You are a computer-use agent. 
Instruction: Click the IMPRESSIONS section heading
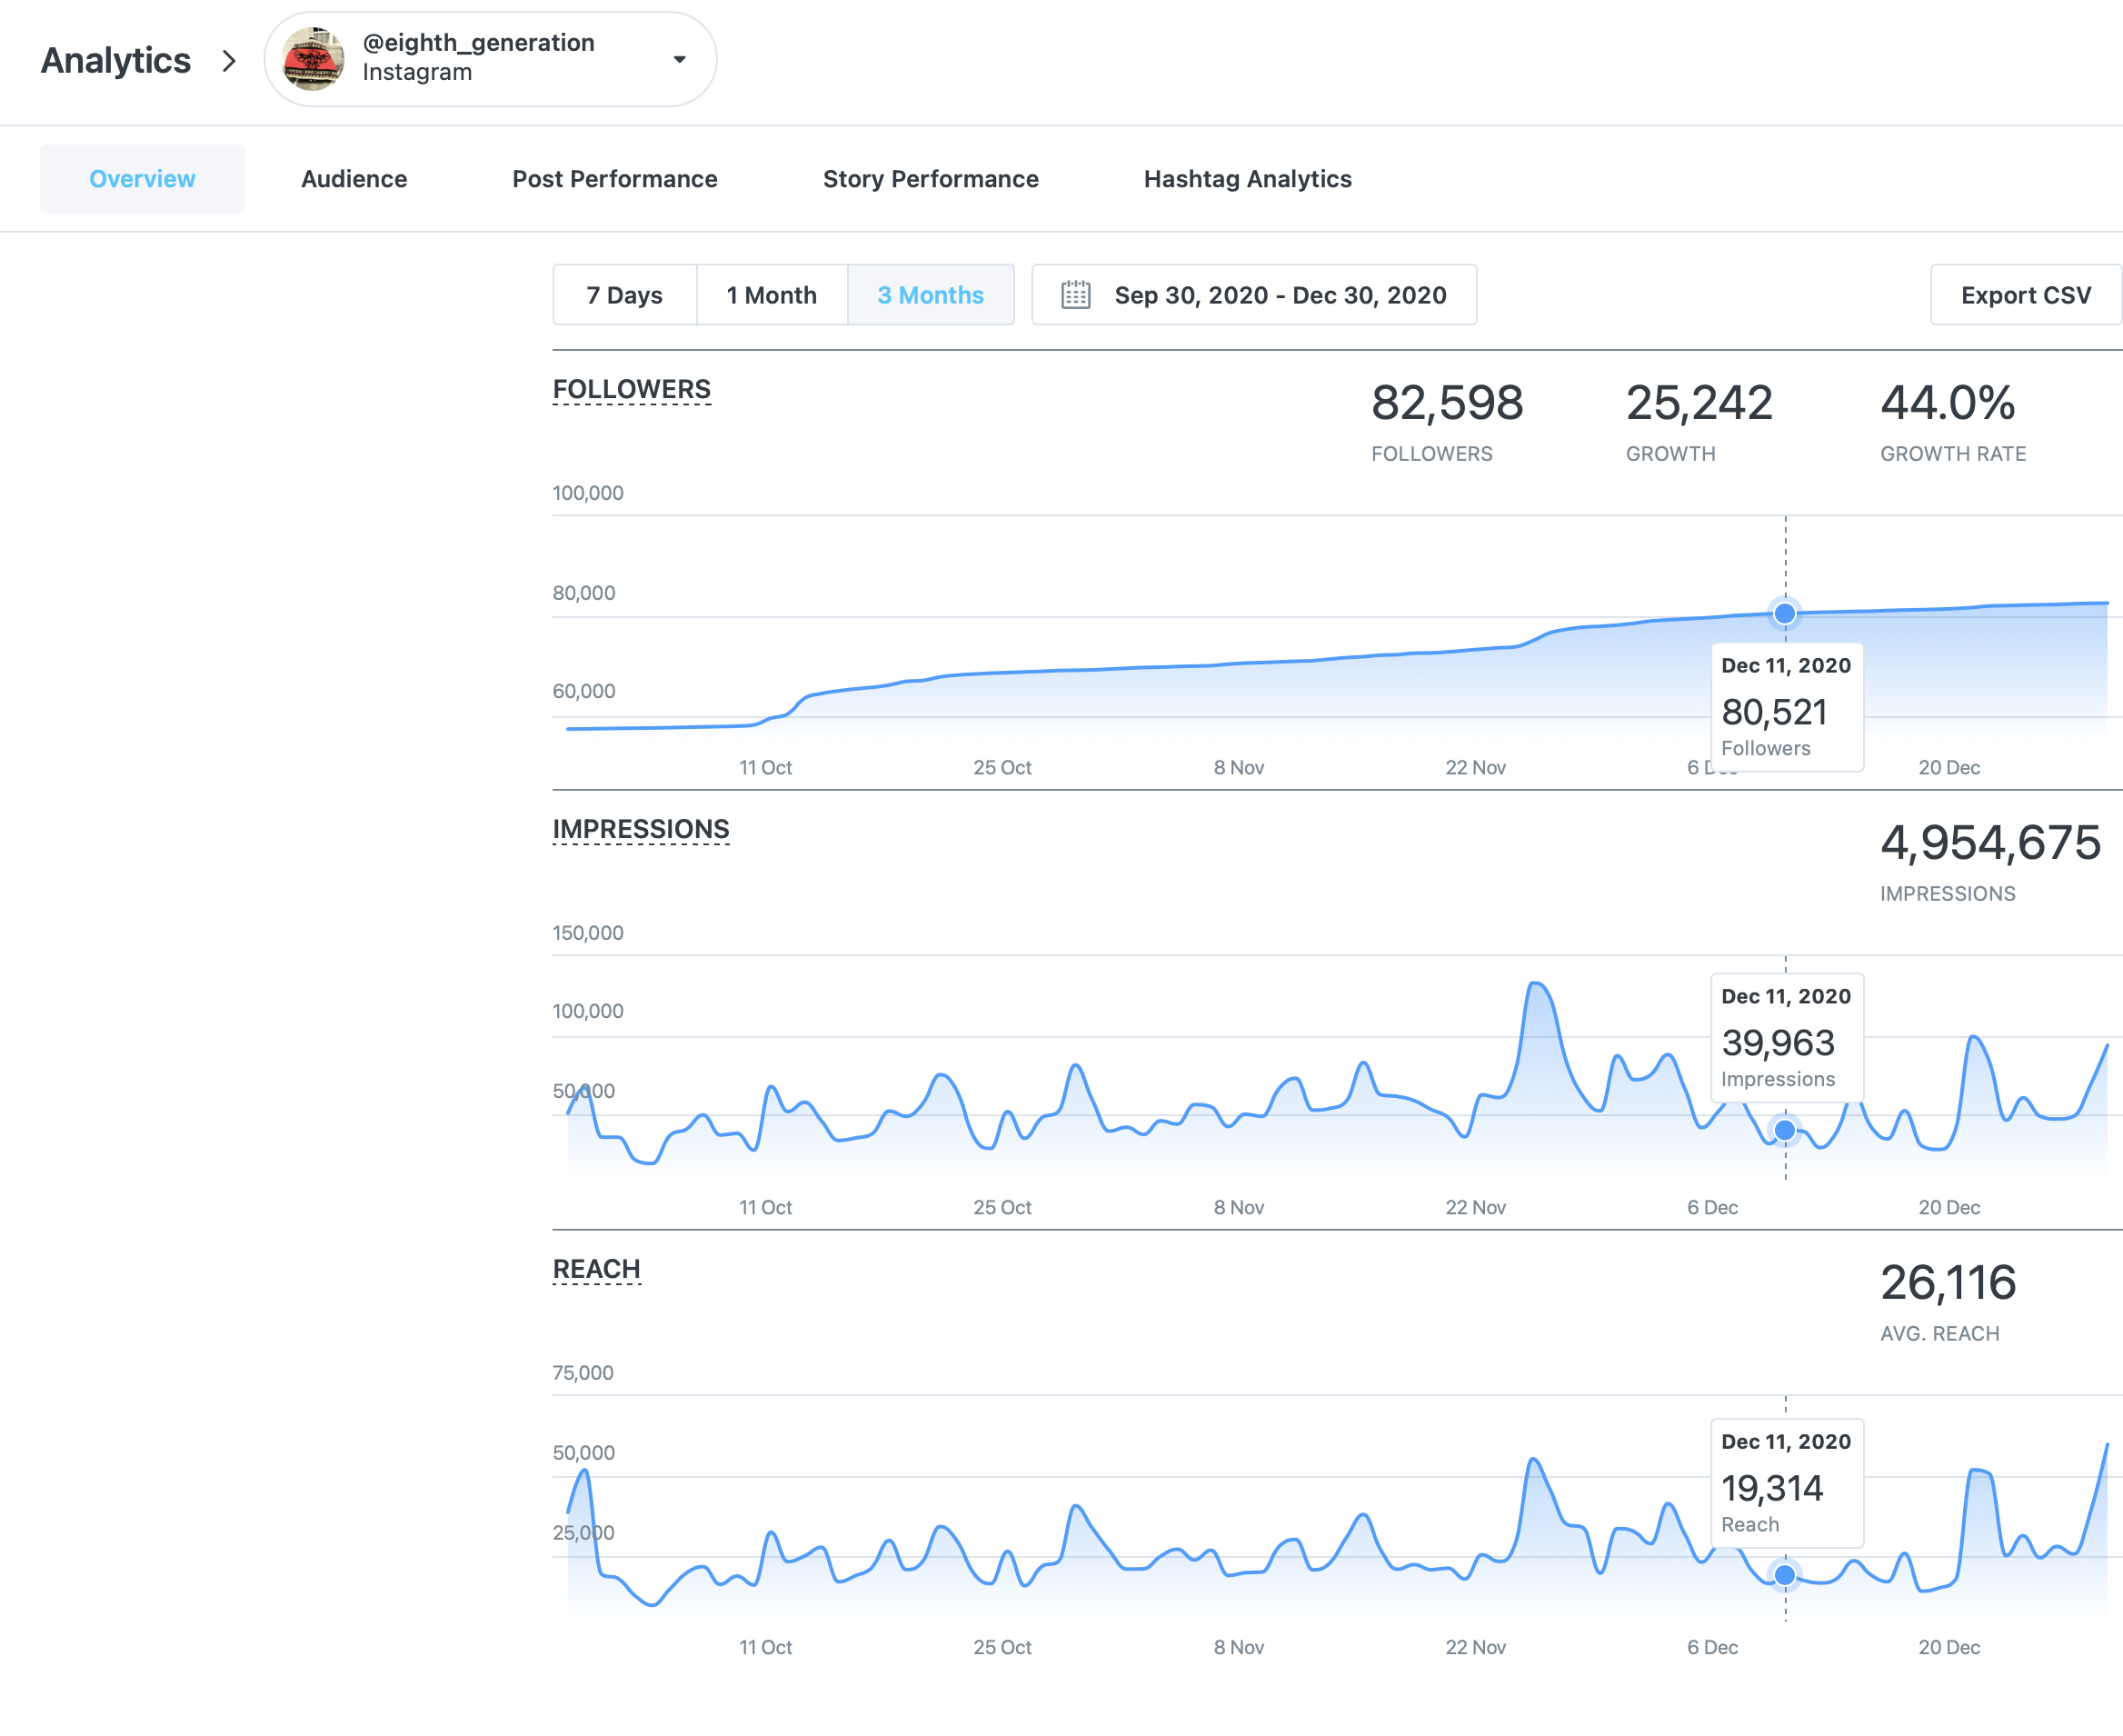[640, 829]
